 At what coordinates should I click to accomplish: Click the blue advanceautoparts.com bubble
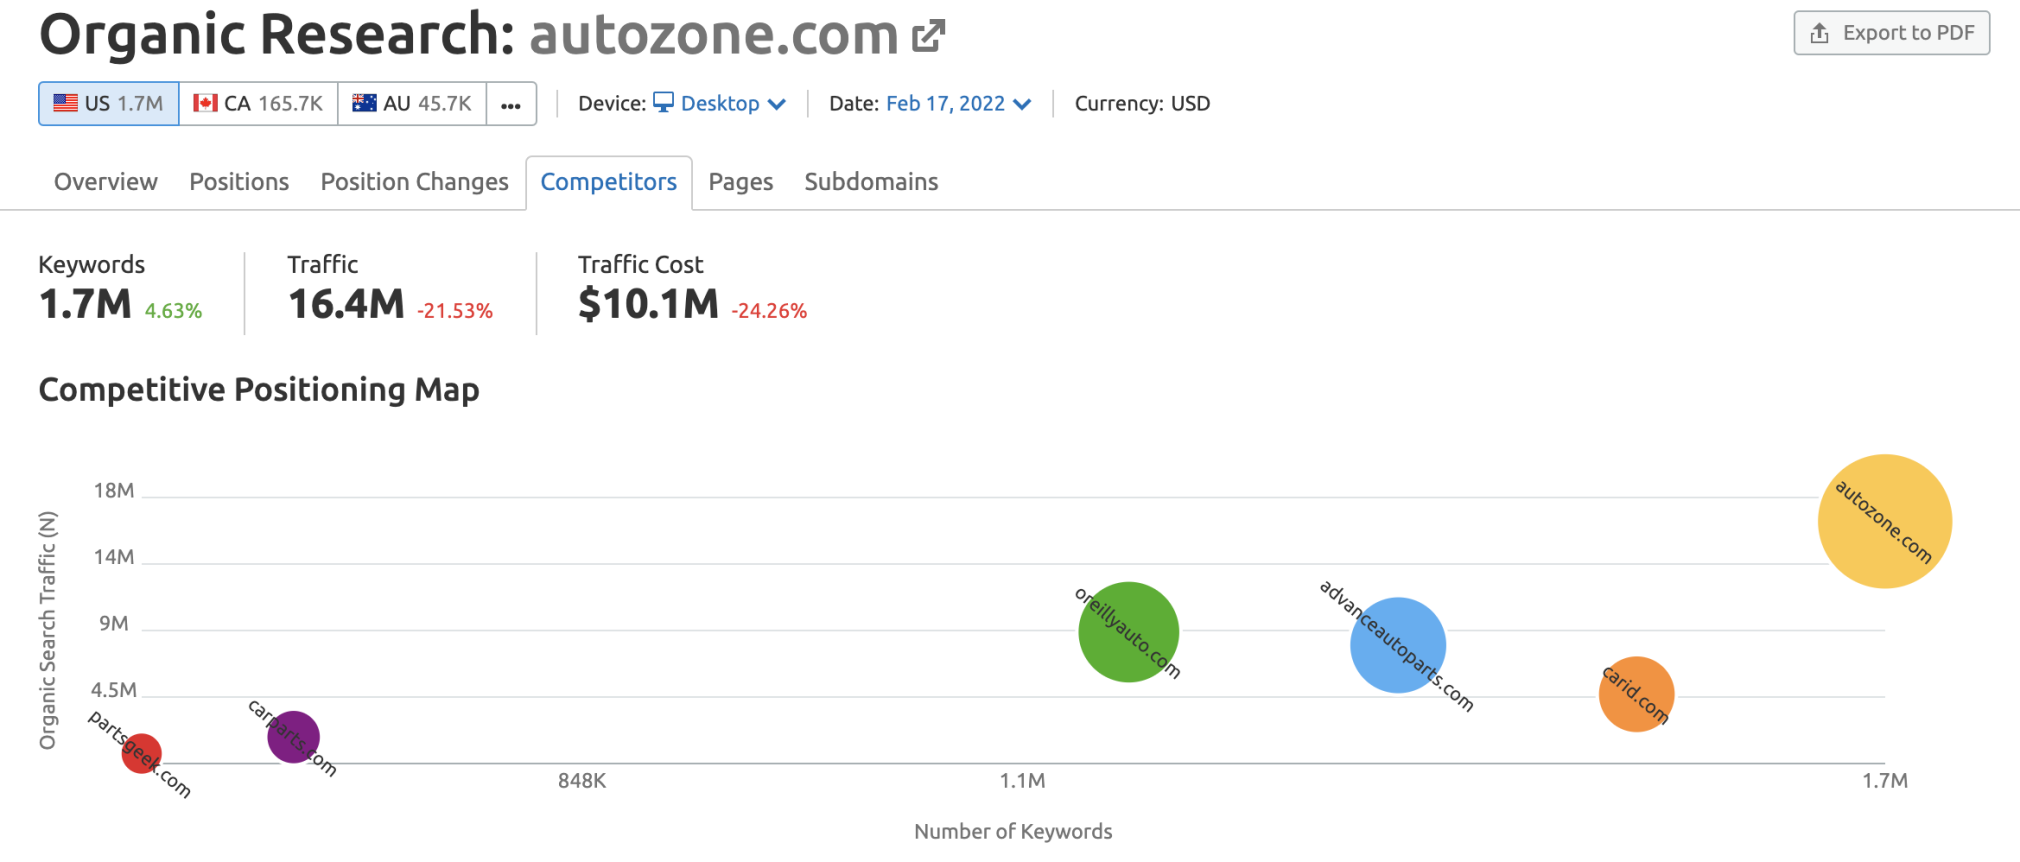[1398, 645]
